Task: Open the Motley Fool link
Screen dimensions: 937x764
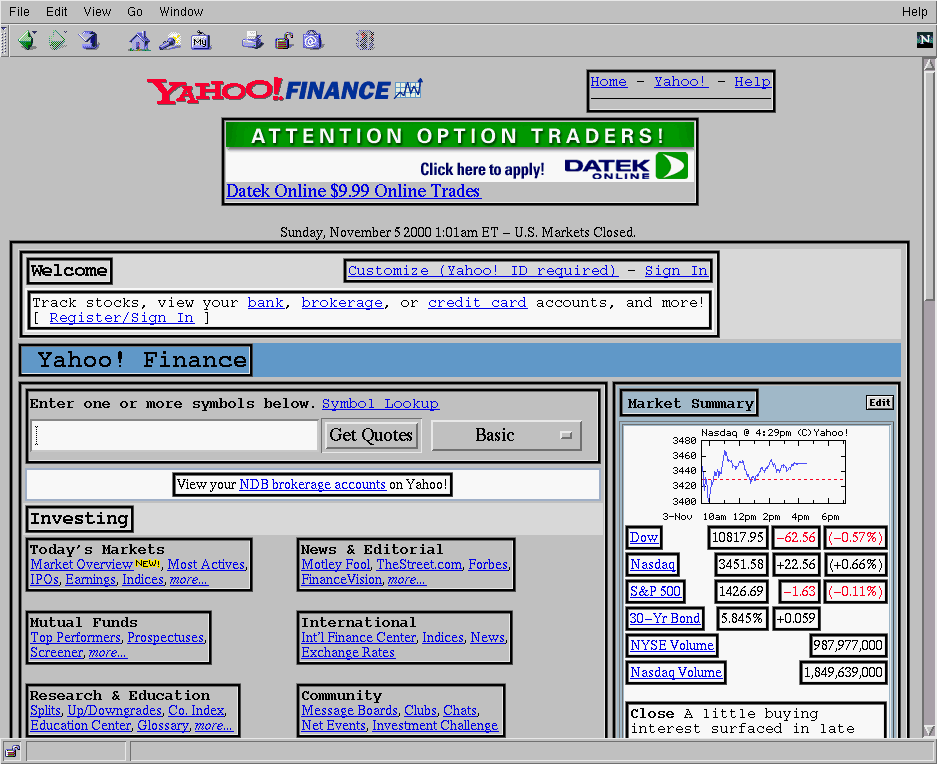Action: (x=336, y=564)
